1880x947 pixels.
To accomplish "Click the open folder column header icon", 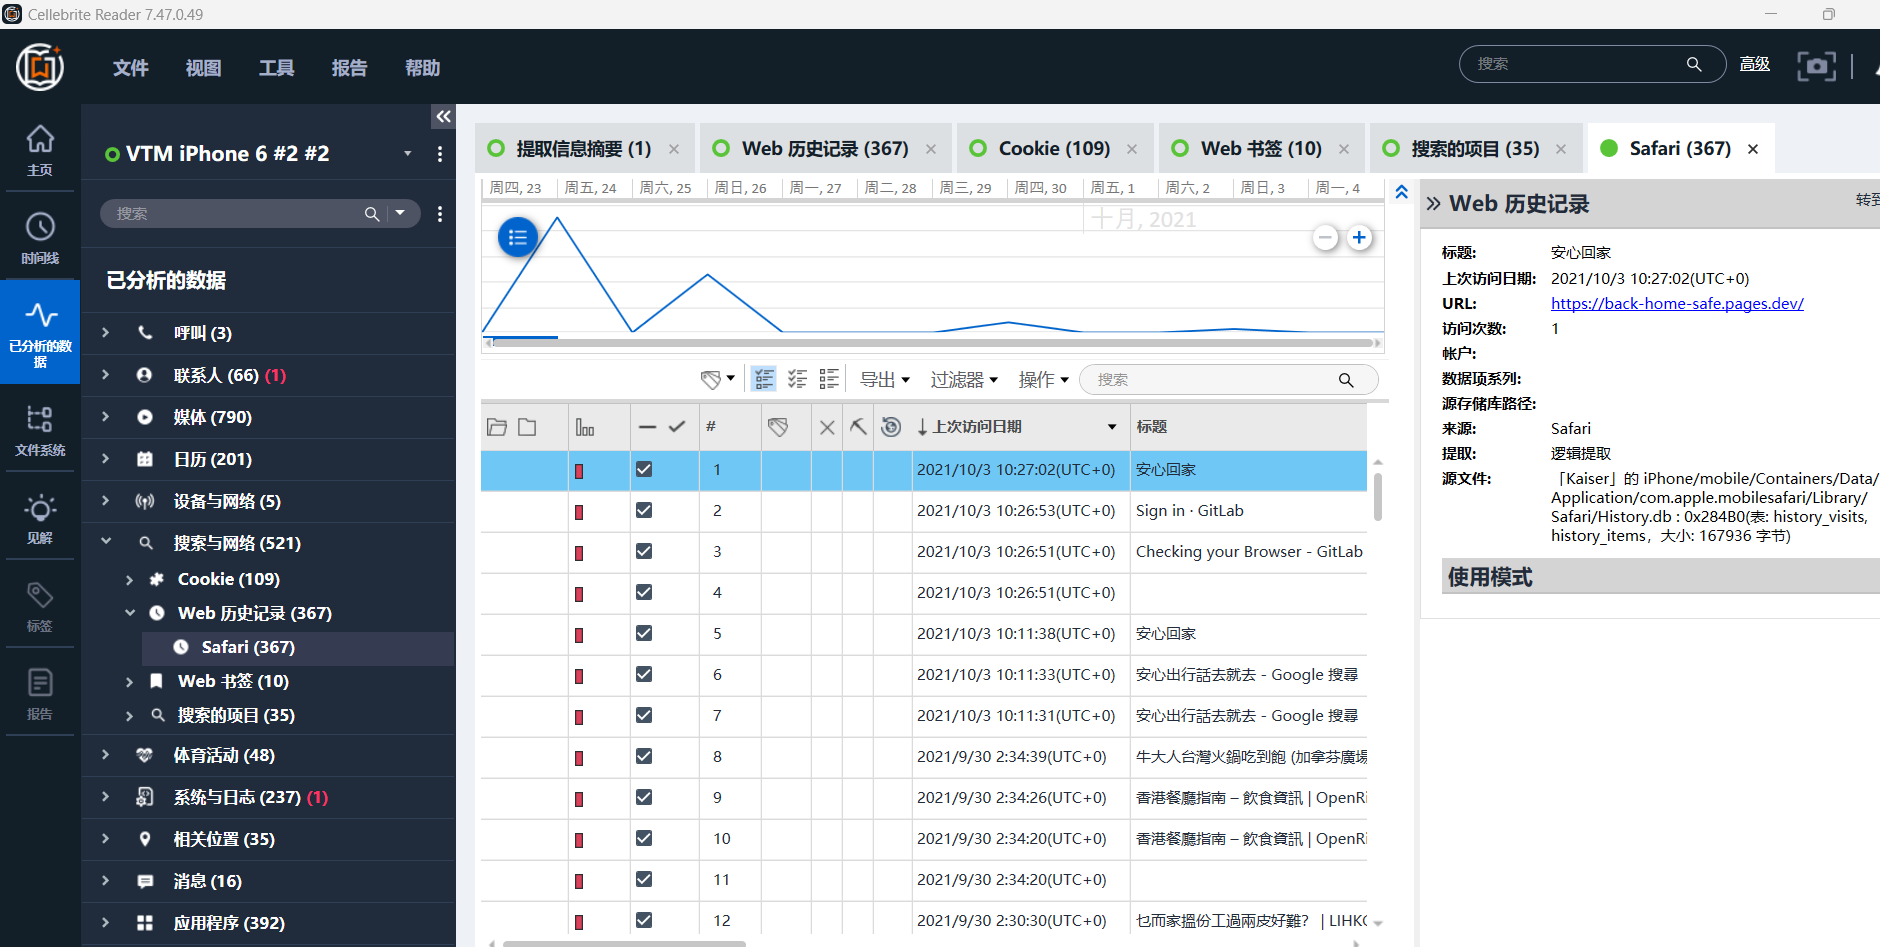I will (x=497, y=427).
